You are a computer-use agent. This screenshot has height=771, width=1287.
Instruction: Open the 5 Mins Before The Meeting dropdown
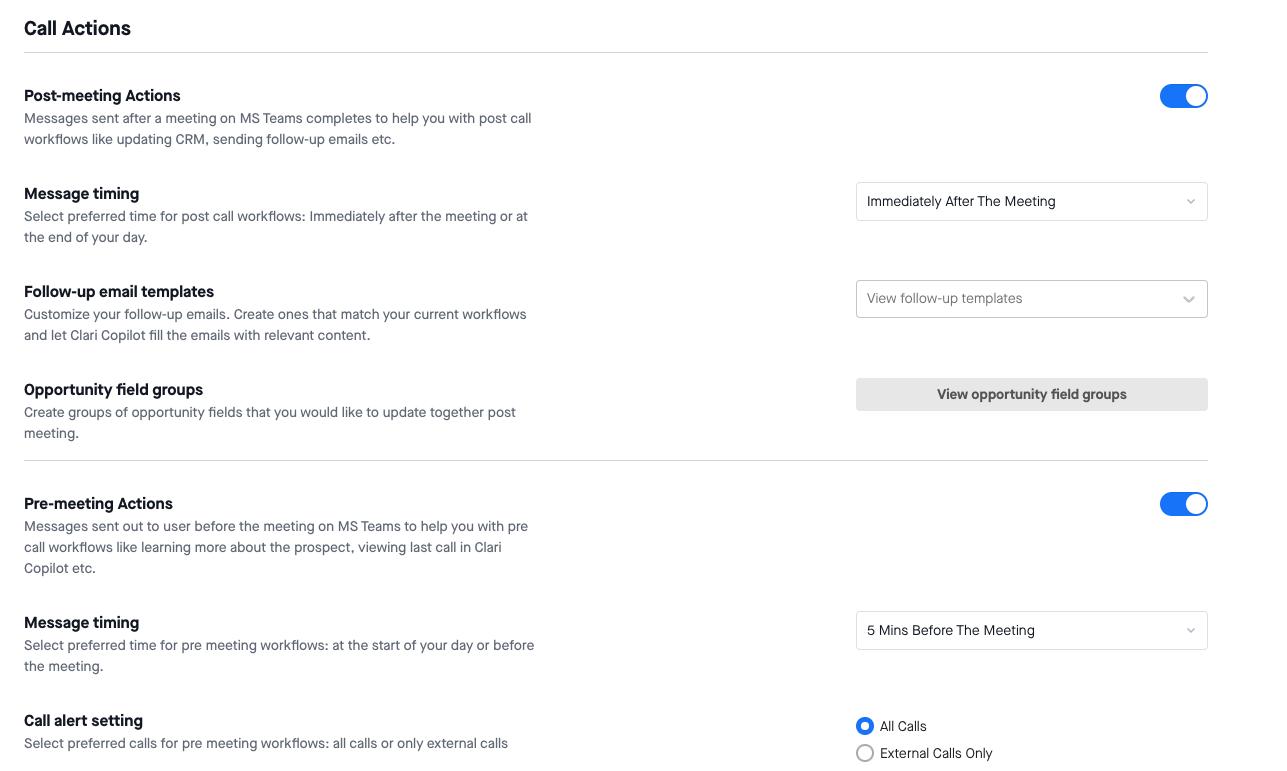tap(1031, 630)
